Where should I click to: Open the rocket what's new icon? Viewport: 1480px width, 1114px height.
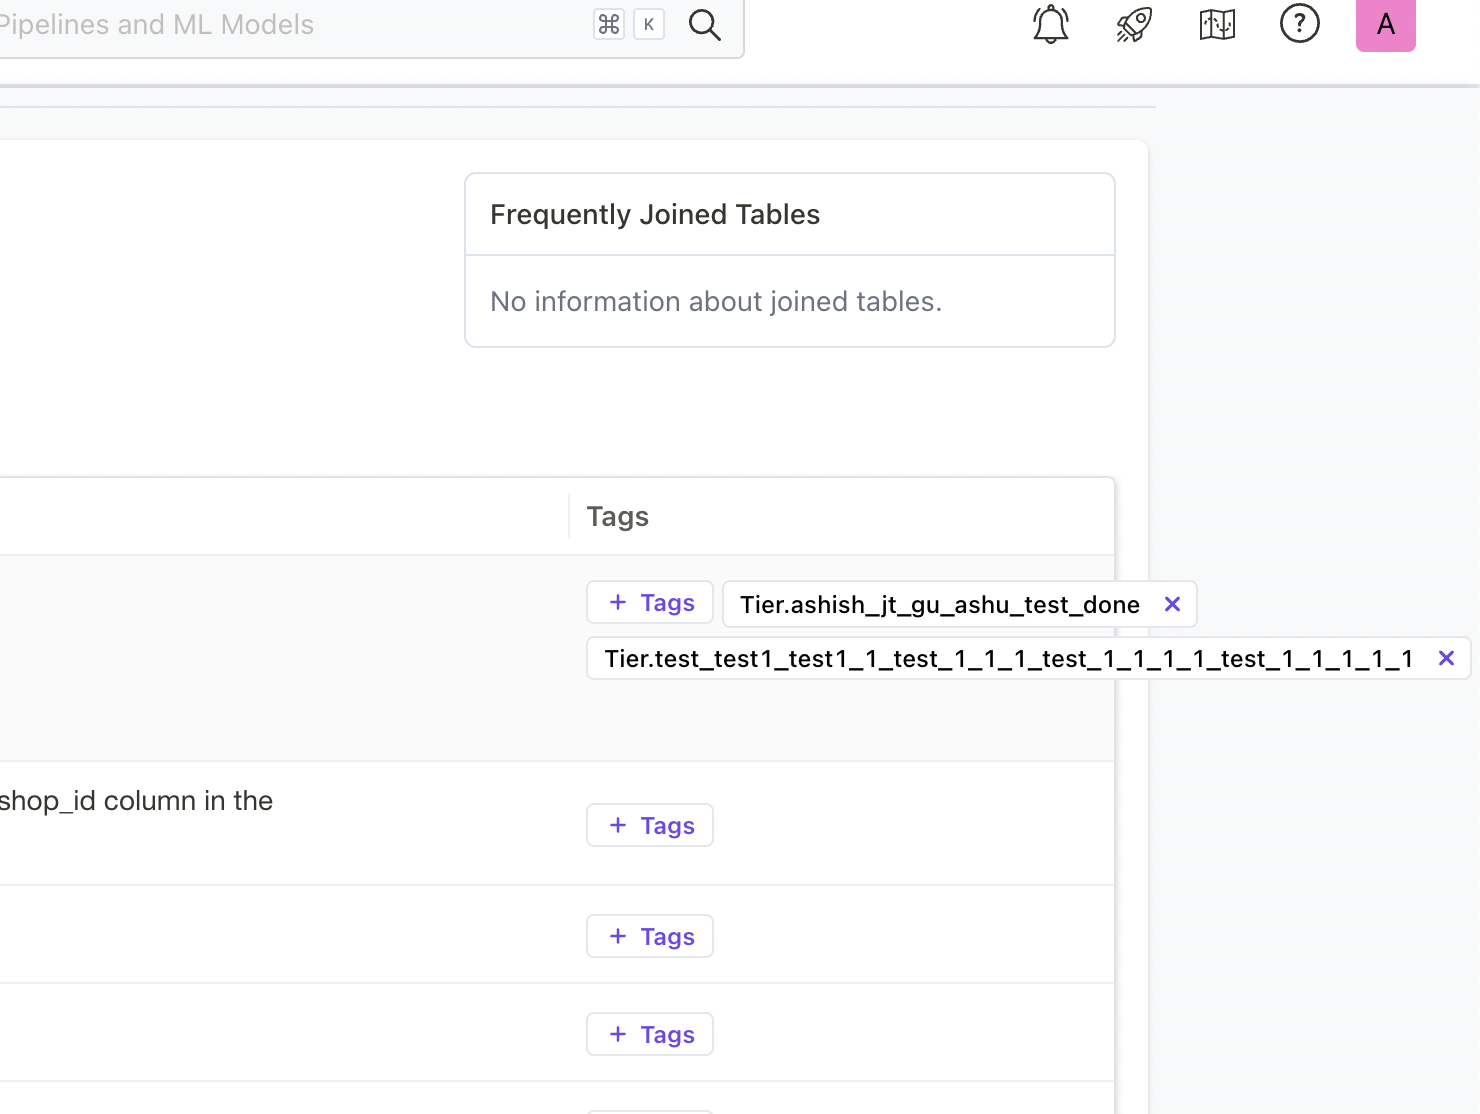[x=1134, y=24]
